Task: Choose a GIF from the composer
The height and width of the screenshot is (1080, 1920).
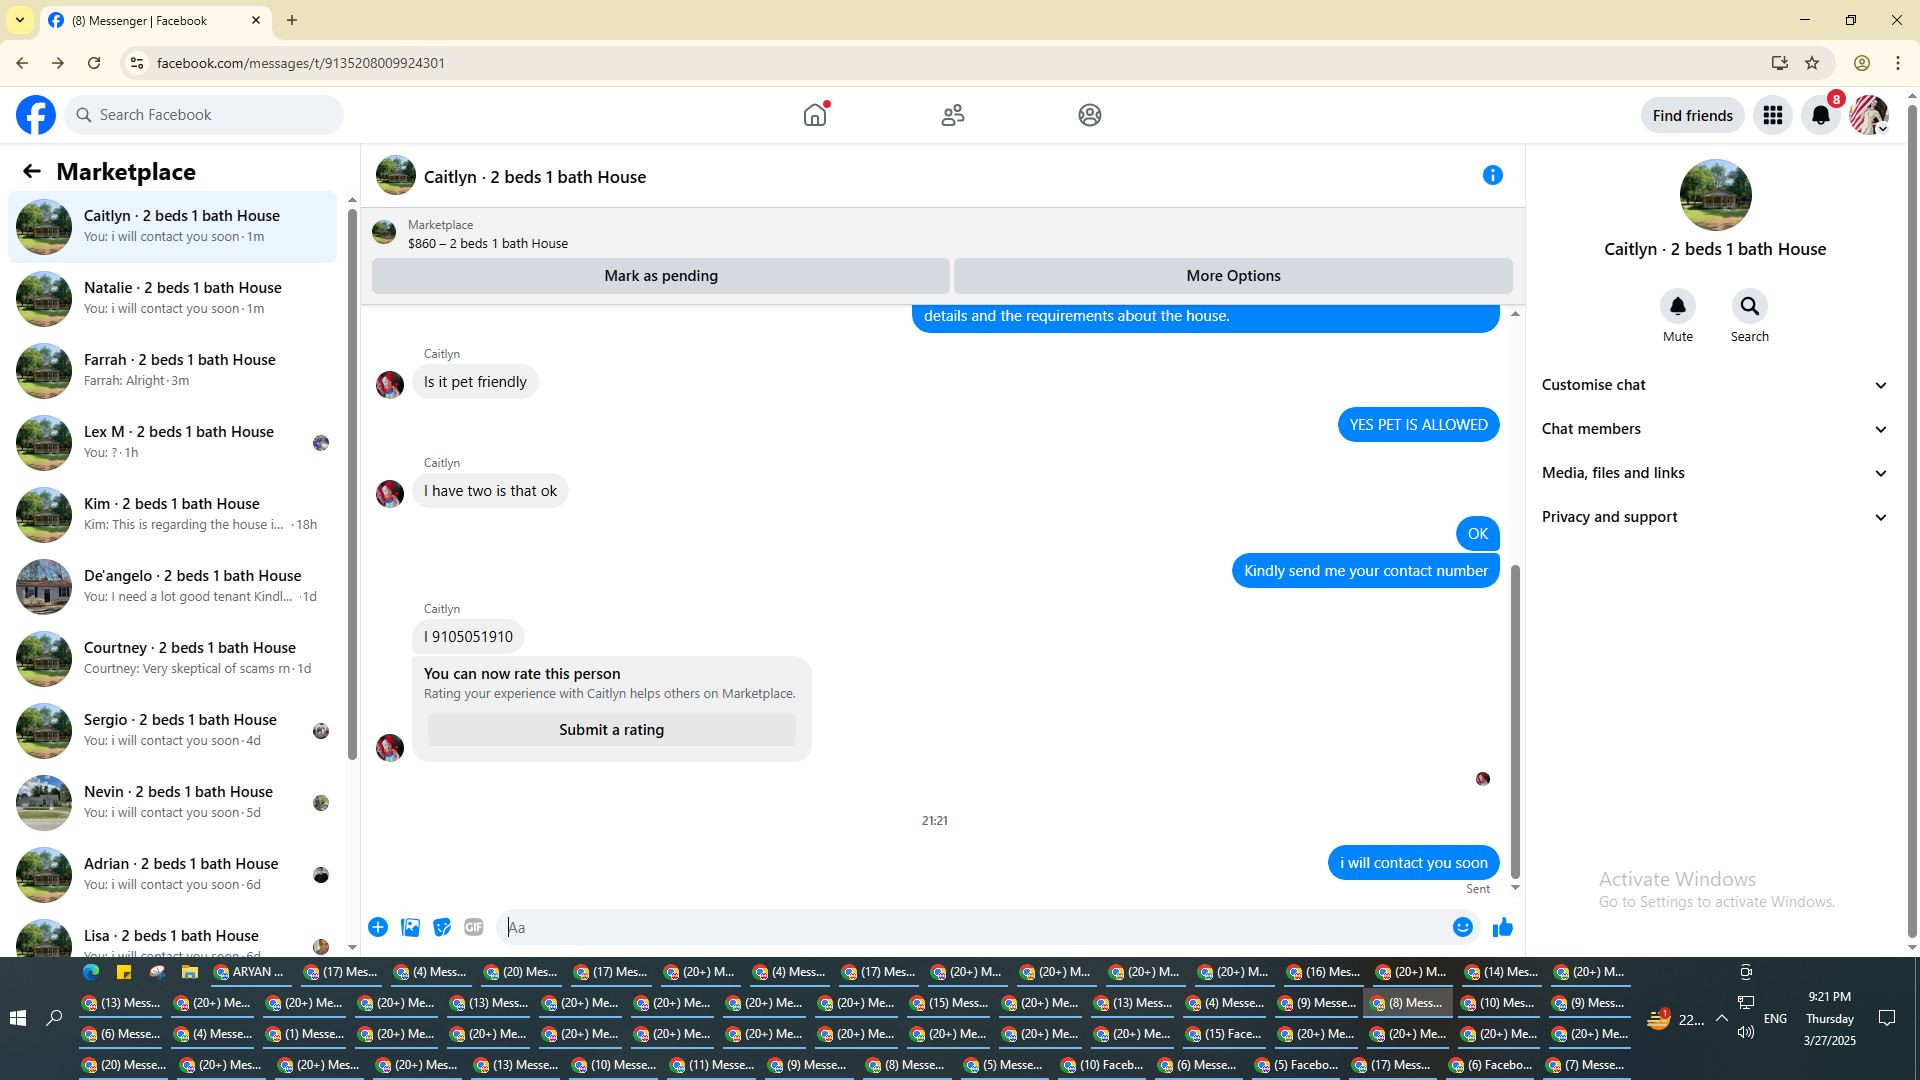Action: [x=474, y=927]
